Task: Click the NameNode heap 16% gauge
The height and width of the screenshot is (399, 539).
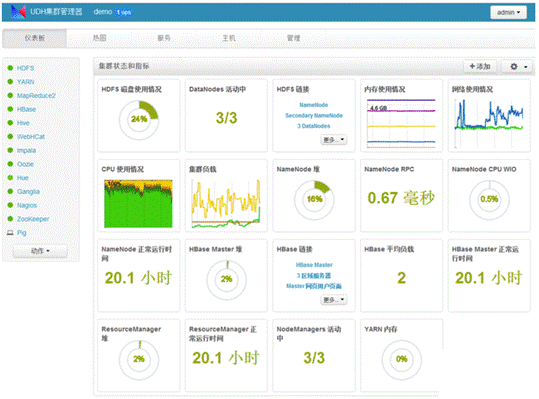Action: coord(314,200)
